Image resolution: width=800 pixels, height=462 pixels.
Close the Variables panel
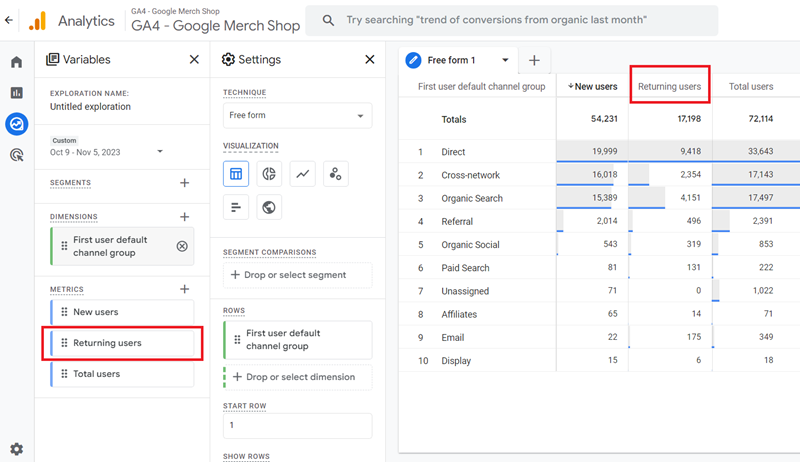[194, 60]
